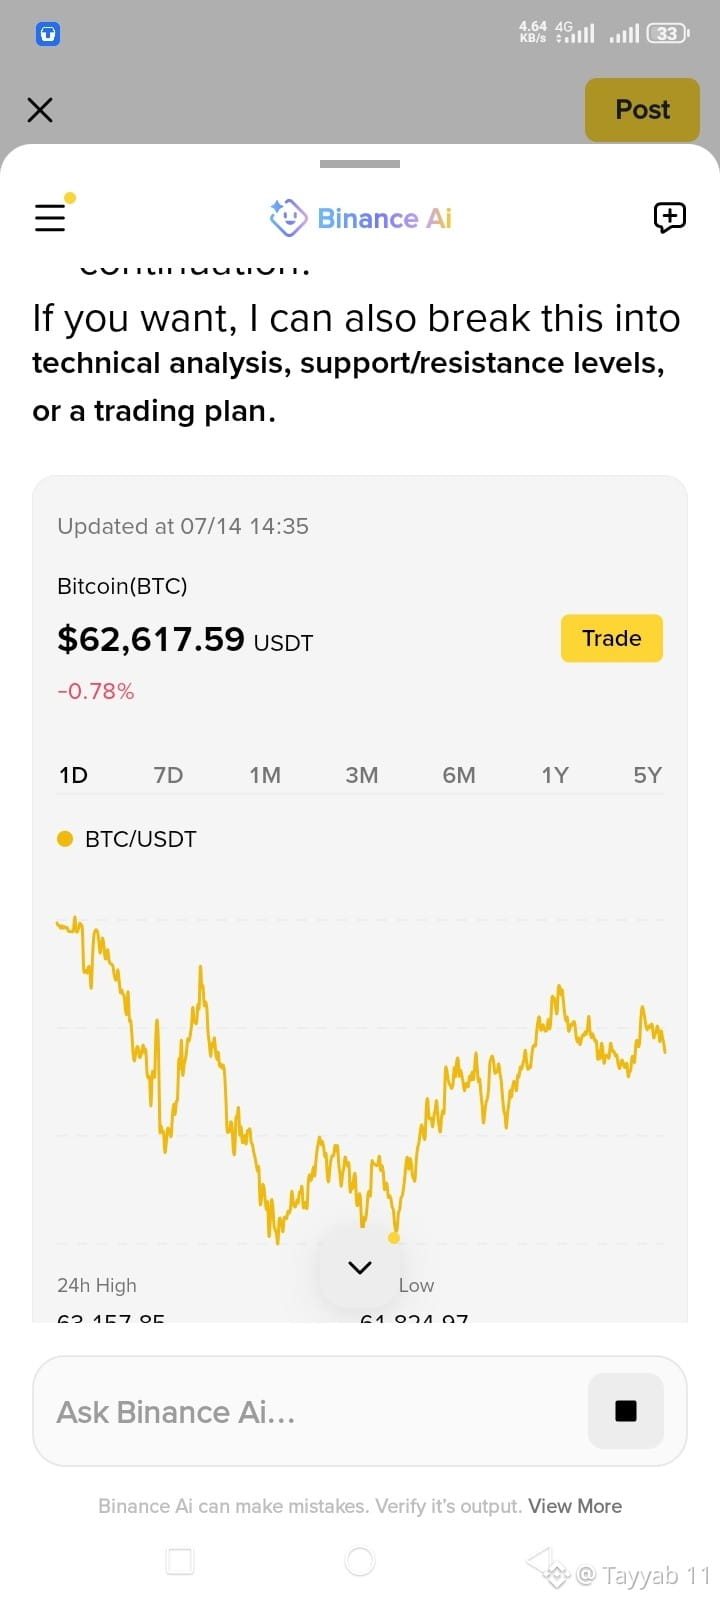Image resolution: width=720 pixels, height=1600 pixels.
Task: Tap the yellow Trade button
Action: [612, 638]
